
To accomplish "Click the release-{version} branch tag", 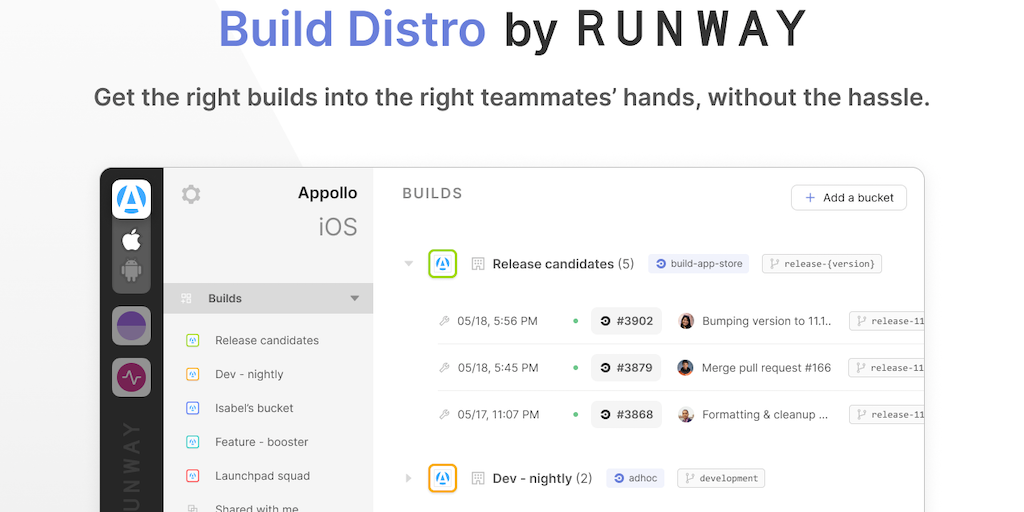I will 822,264.
